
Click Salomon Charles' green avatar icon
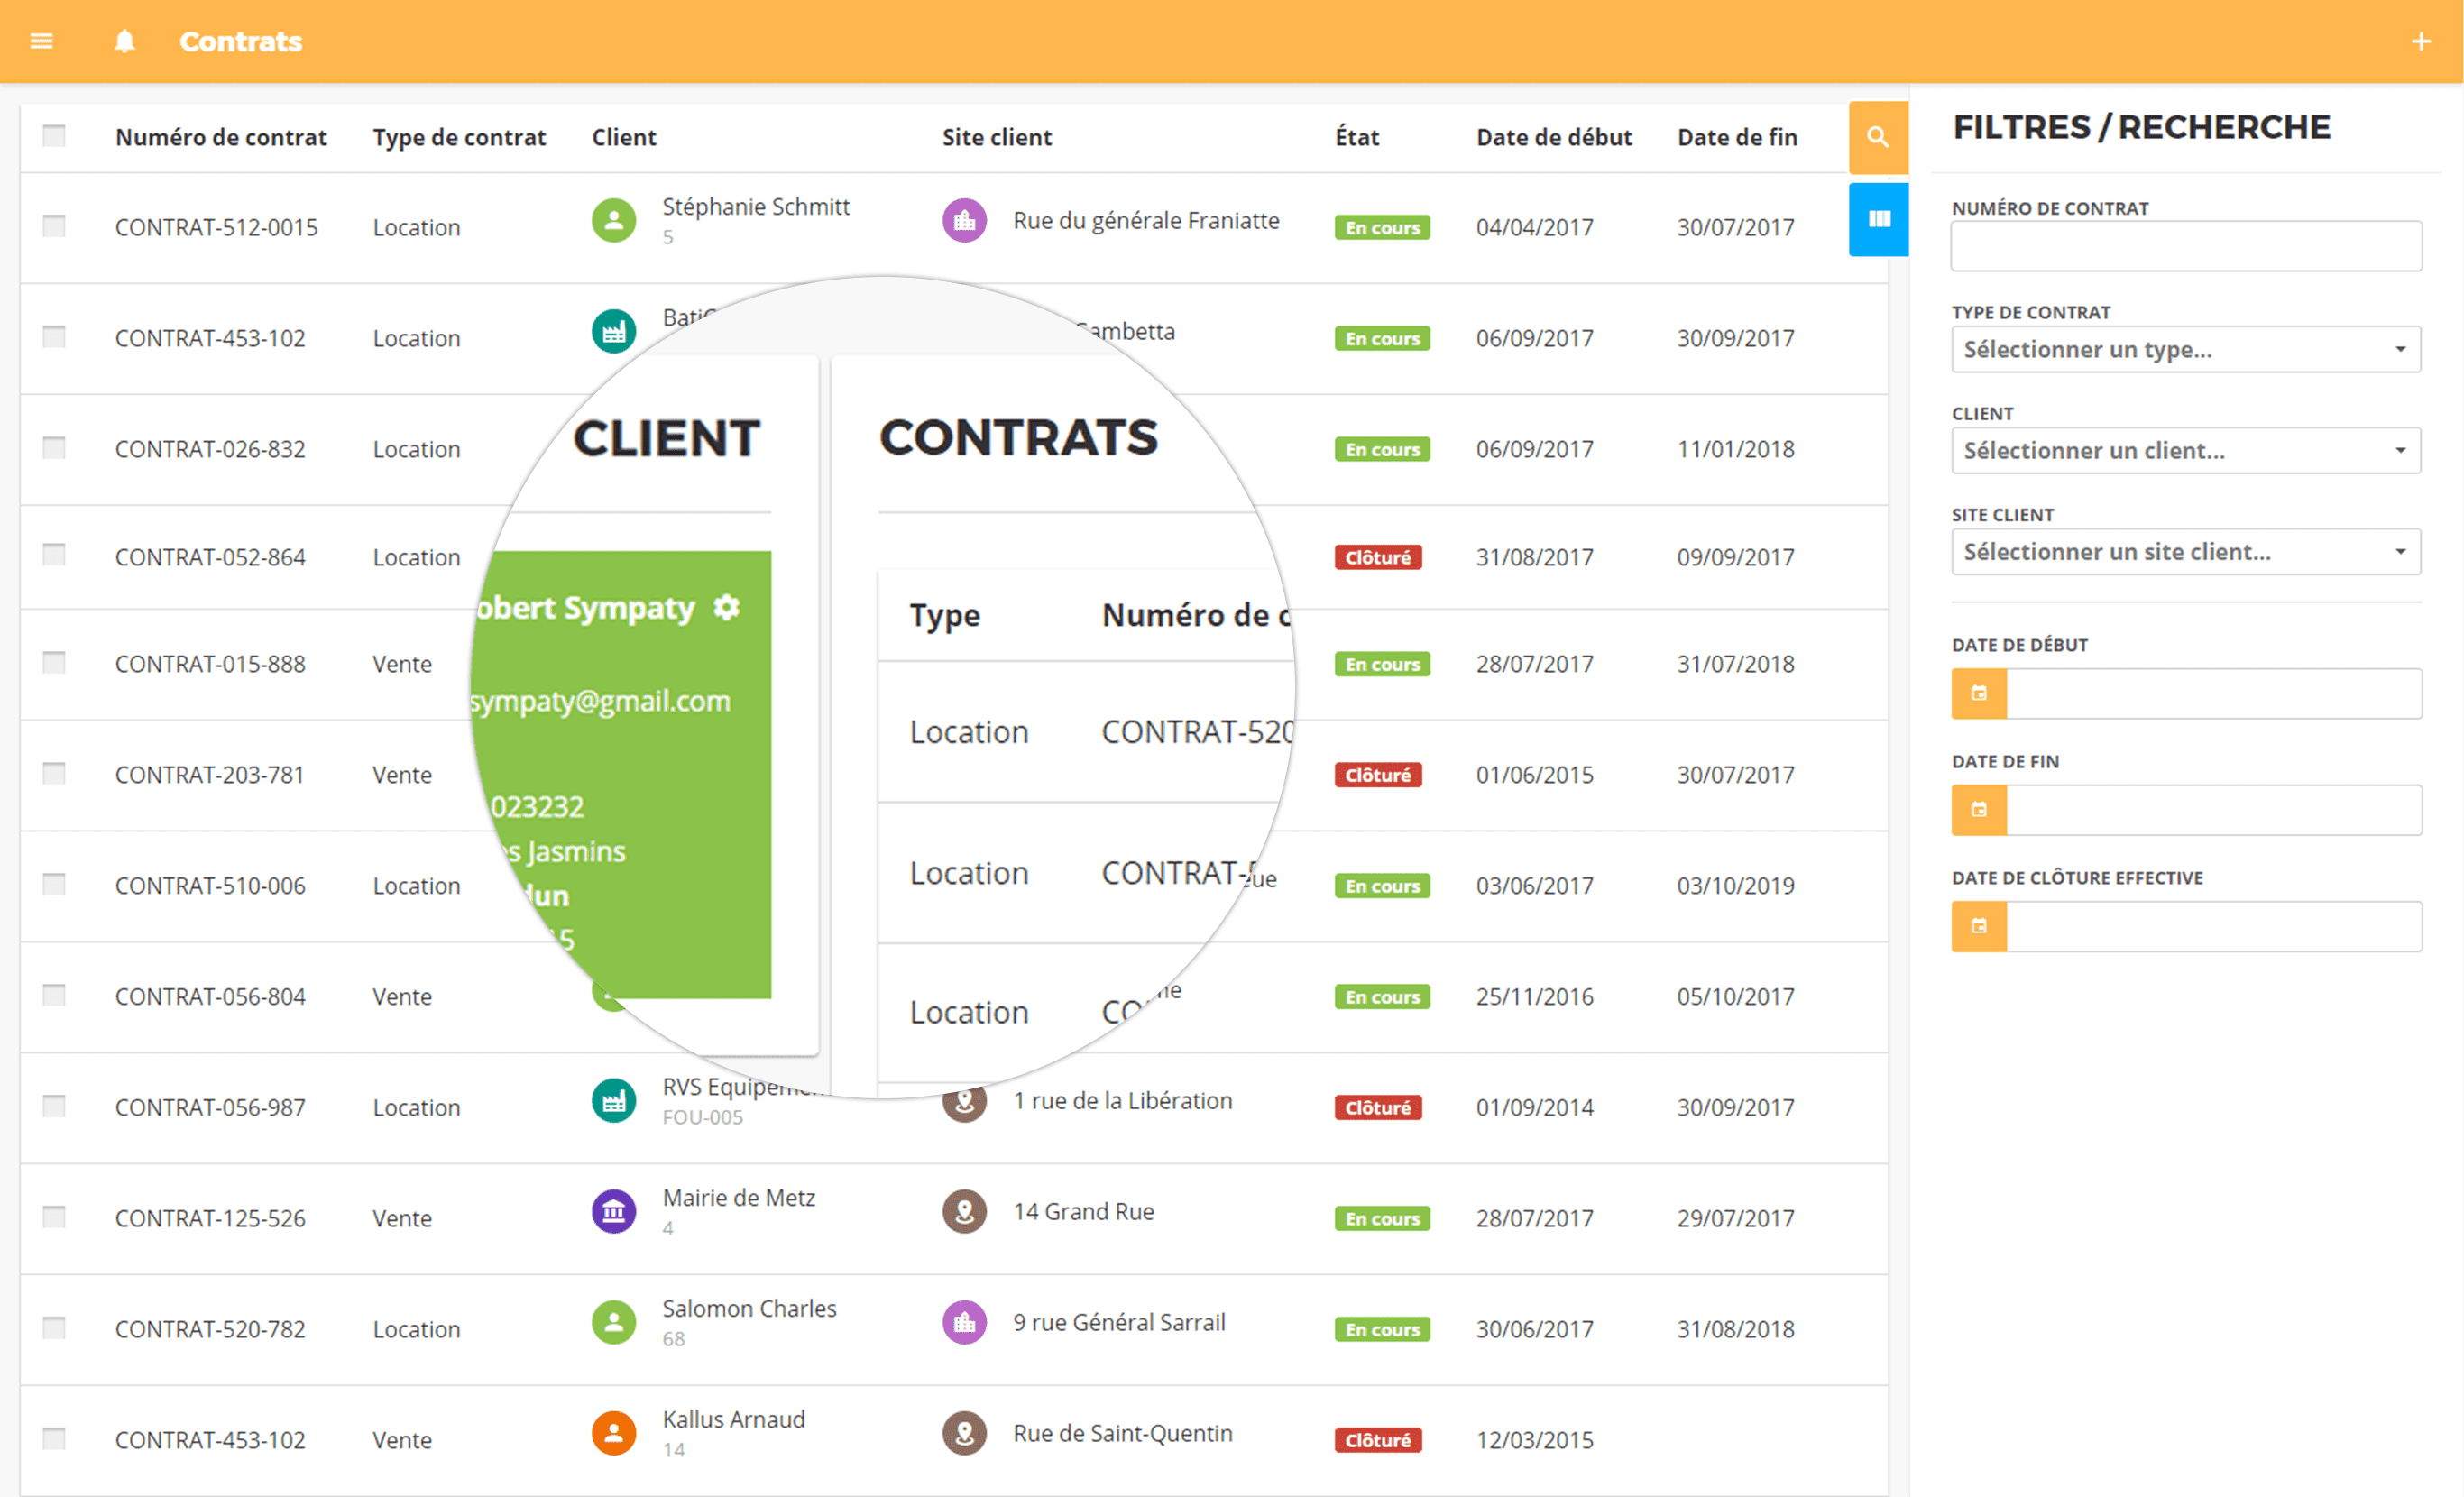[614, 1323]
